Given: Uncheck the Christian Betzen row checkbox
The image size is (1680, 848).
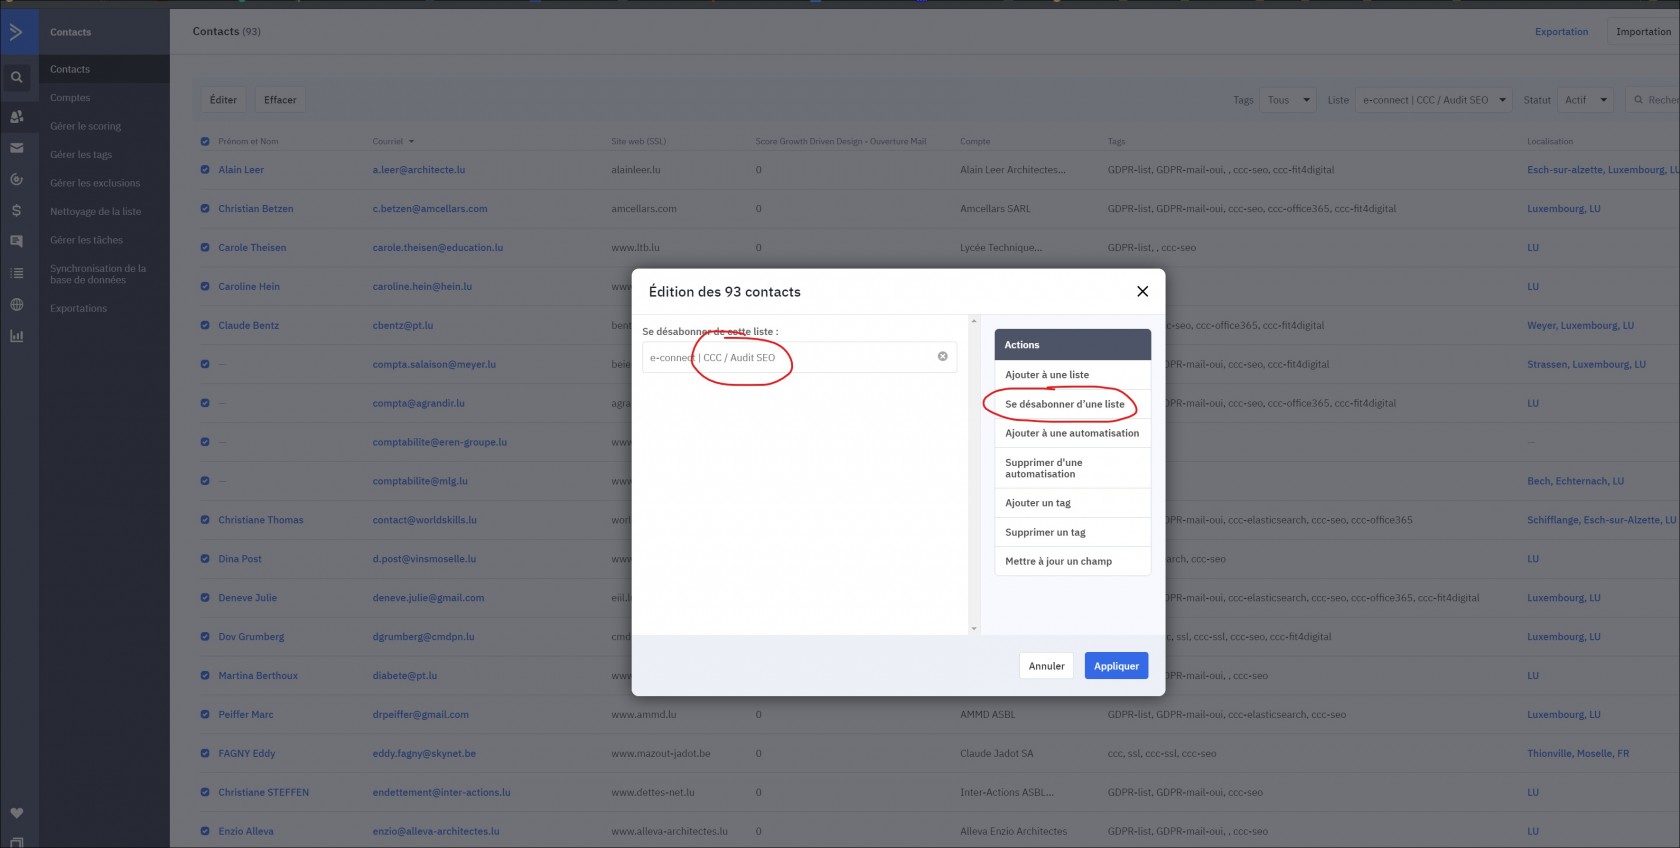Looking at the screenshot, I should [205, 209].
